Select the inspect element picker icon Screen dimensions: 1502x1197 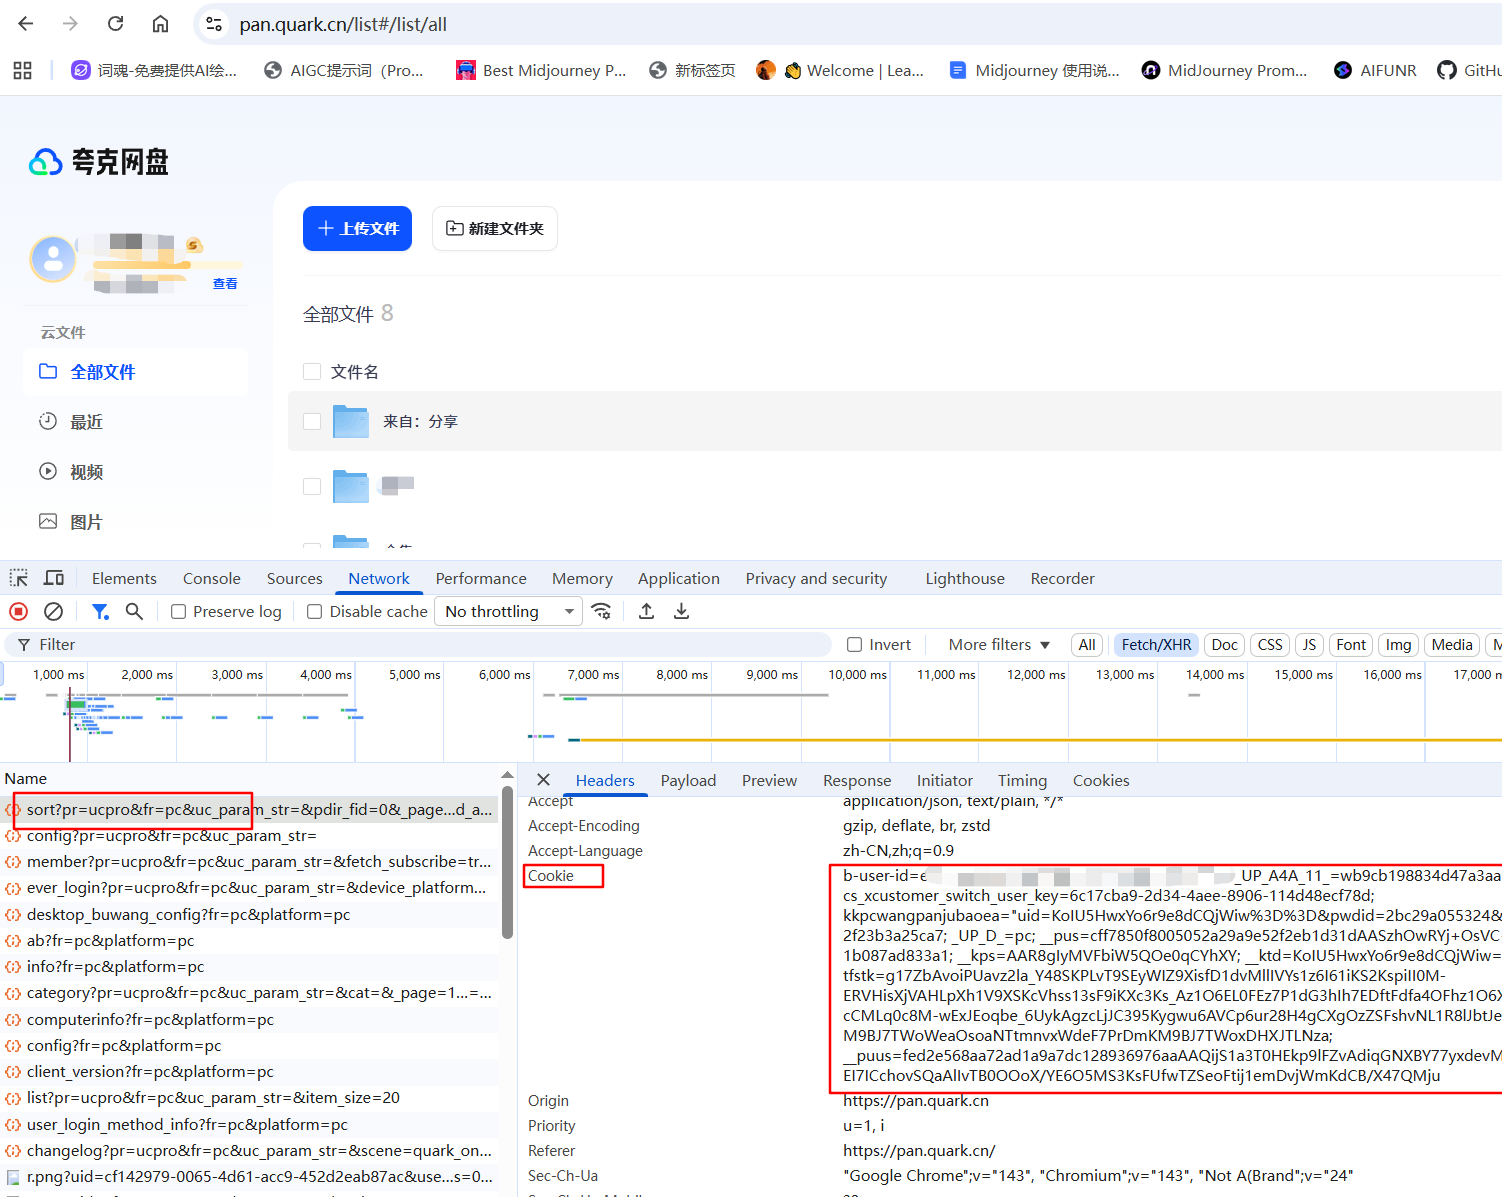[x=19, y=578]
